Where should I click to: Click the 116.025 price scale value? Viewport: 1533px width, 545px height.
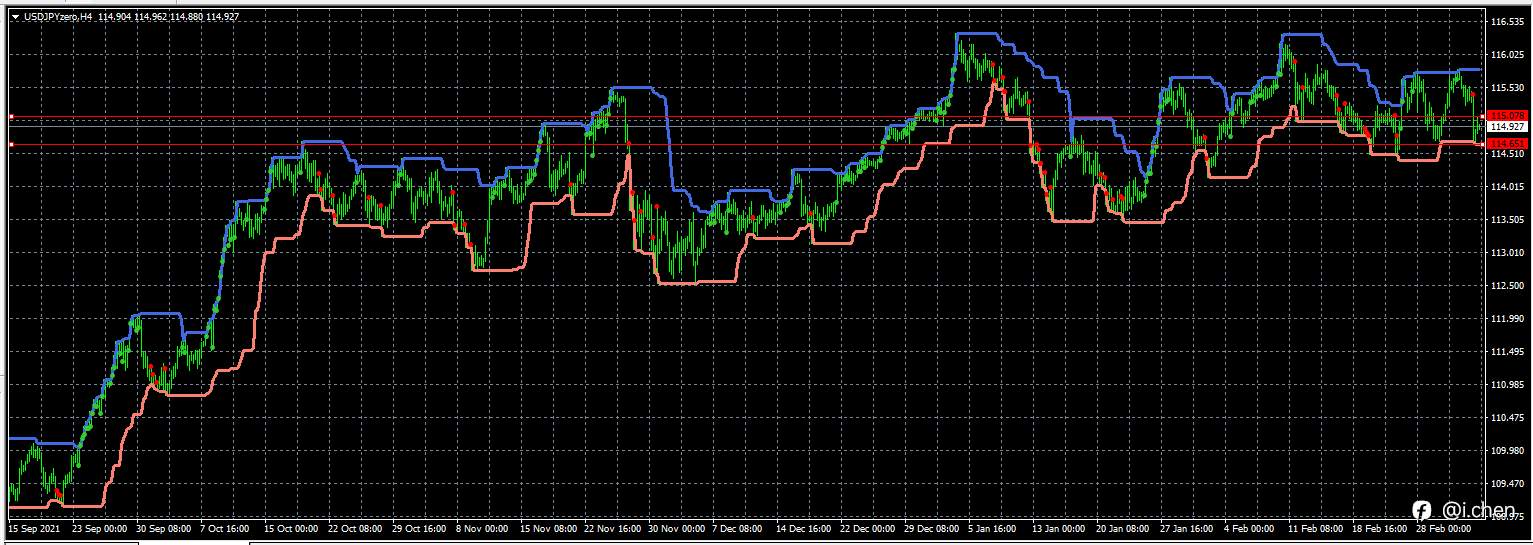[1506, 54]
